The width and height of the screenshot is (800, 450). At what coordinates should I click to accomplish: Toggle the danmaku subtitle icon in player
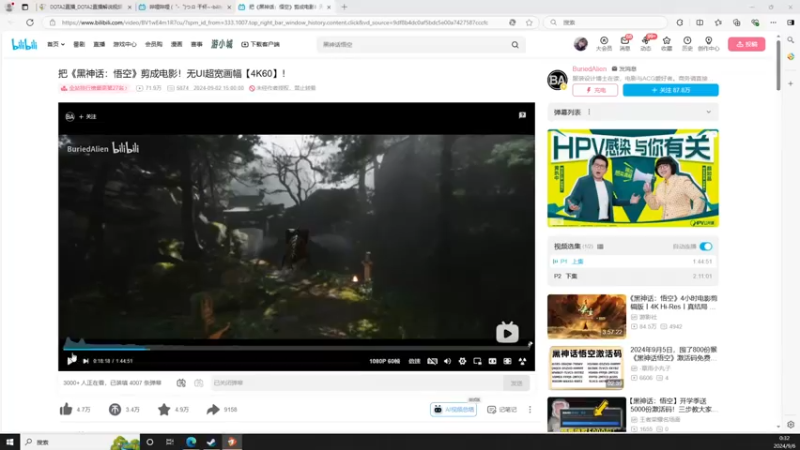tap(432, 361)
